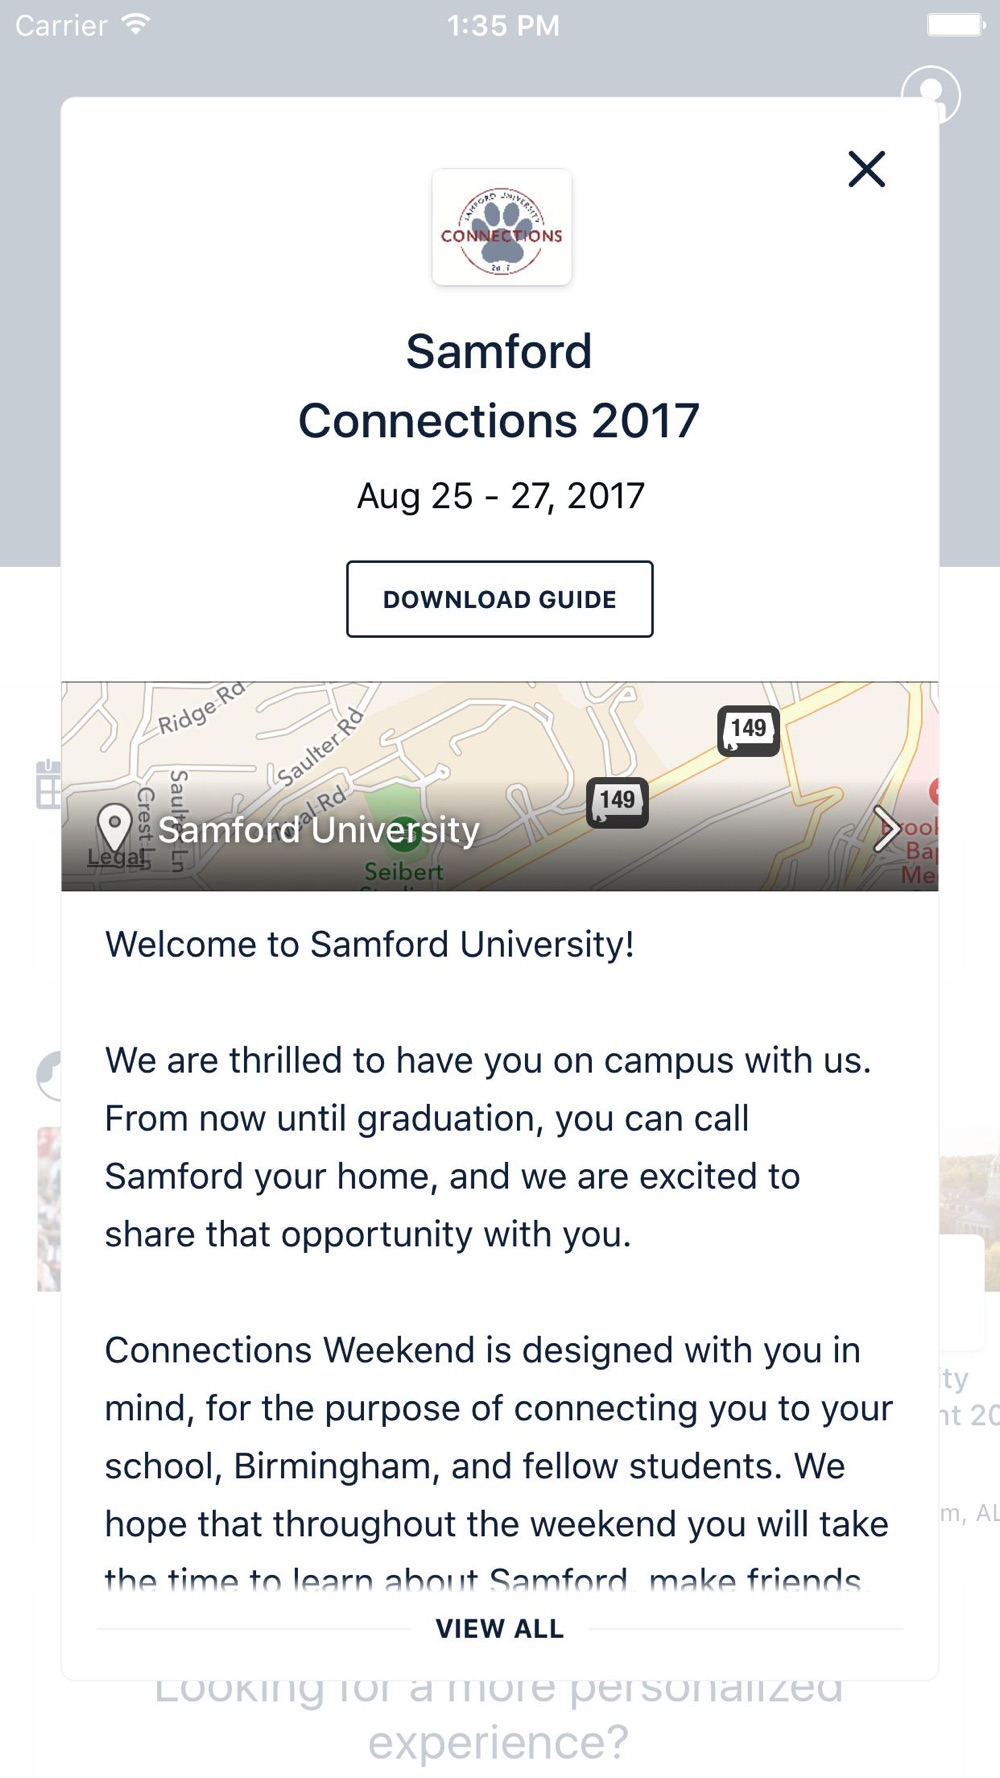Tap 'Looking for a more personalized experience?' text
This screenshot has height=1778, width=1000.
coord(498,1714)
